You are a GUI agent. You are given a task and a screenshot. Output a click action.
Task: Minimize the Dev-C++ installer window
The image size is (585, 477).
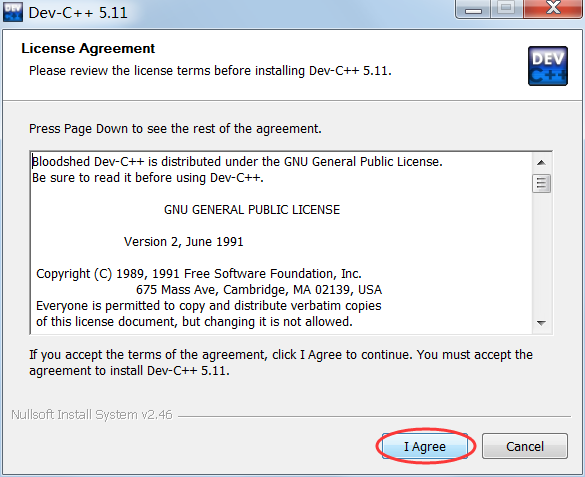point(473,9)
